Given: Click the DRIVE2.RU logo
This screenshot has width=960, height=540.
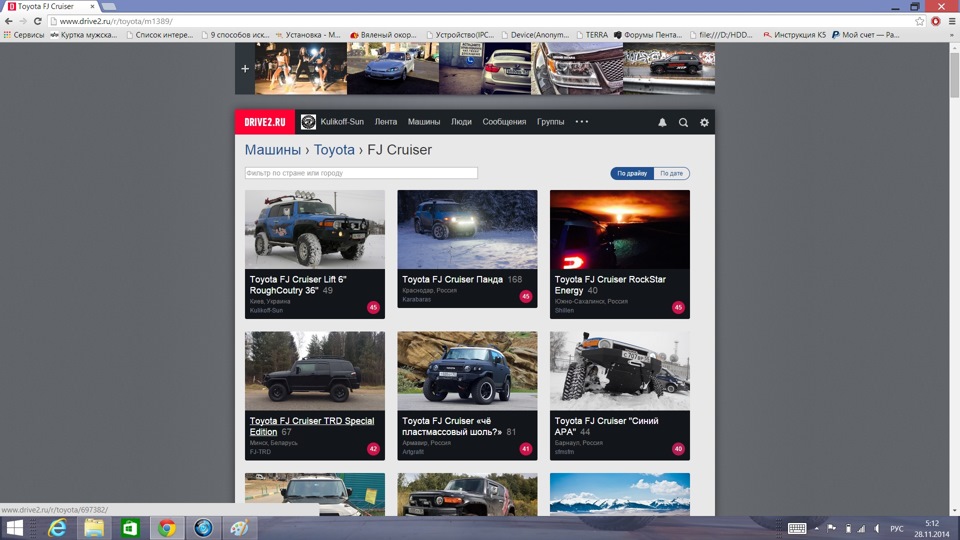Looking at the screenshot, I should [x=264, y=122].
